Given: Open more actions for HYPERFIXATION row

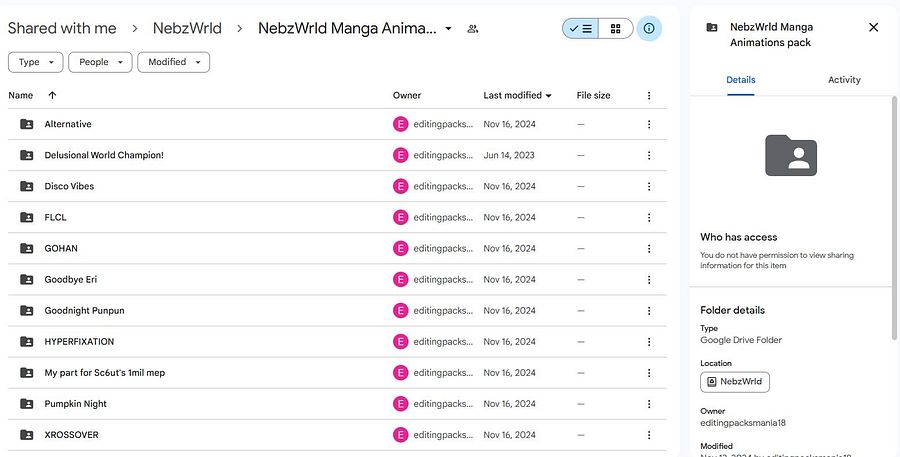Looking at the screenshot, I should coord(649,342).
